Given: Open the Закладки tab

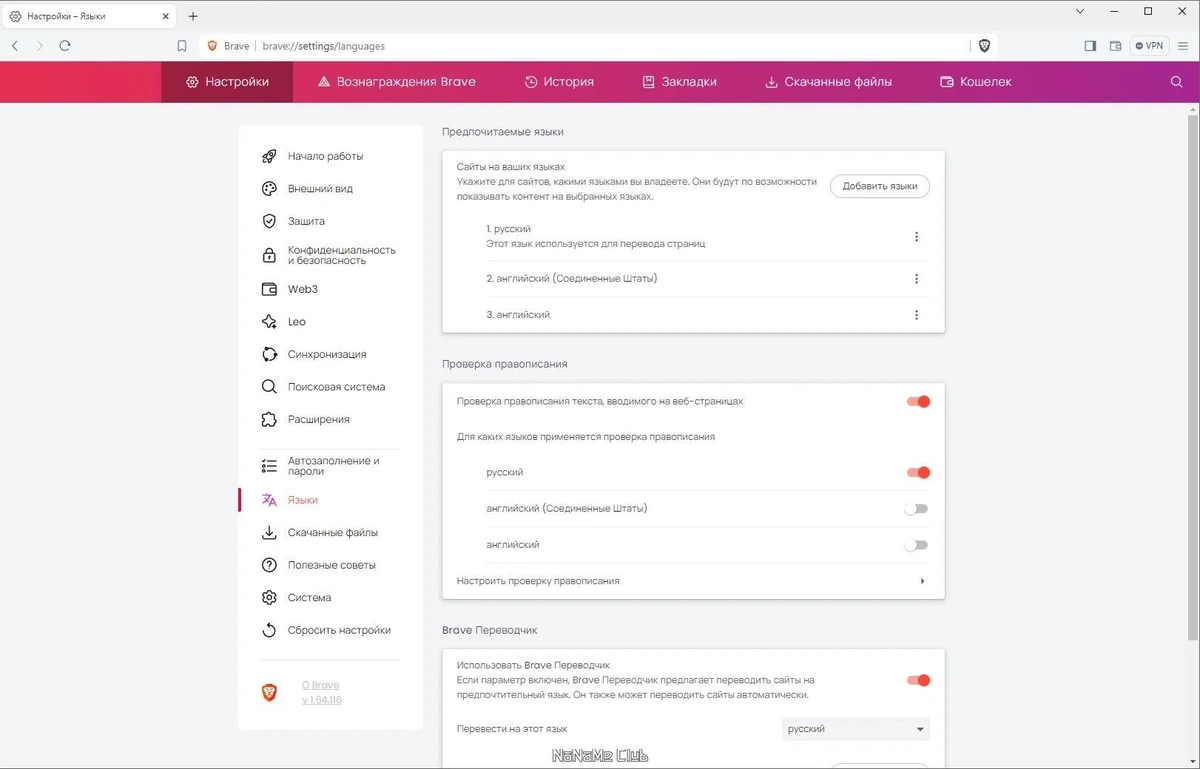Looking at the screenshot, I should 679,82.
